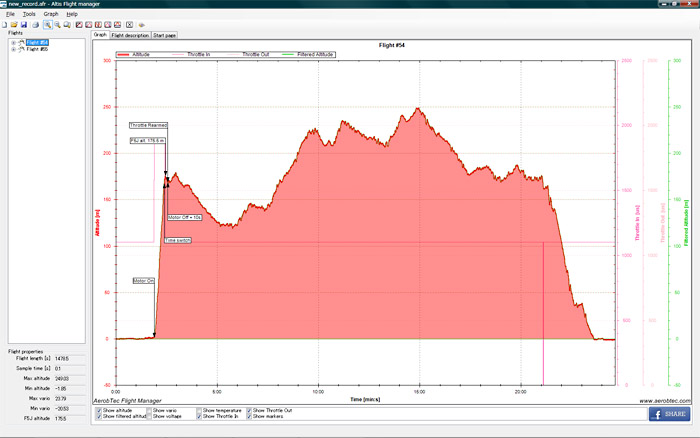Click the 'Flight #54' graph title
The height and width of the screenshot is (438, 700).
click(392, 46)
